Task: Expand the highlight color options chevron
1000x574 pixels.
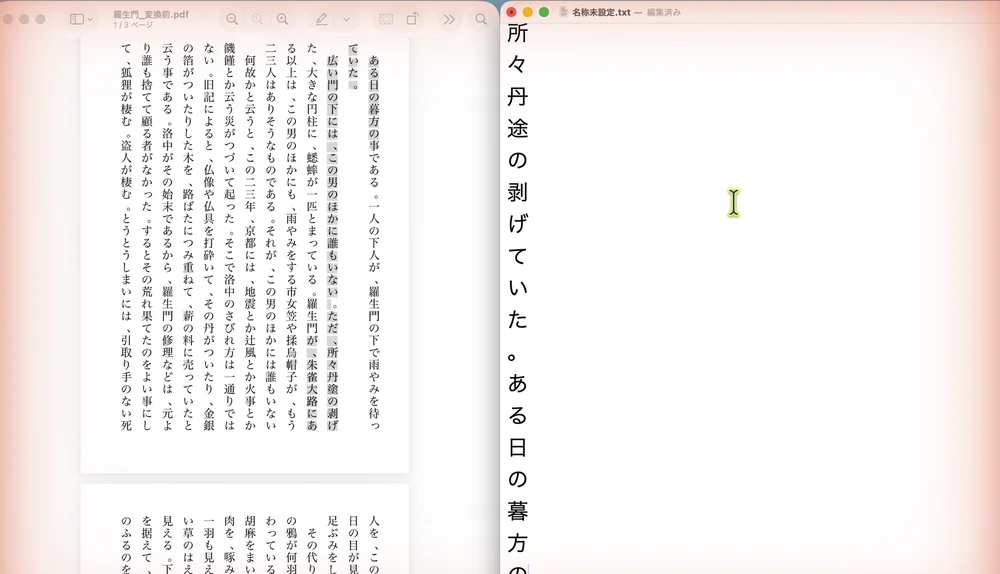Action: point(346,19)
